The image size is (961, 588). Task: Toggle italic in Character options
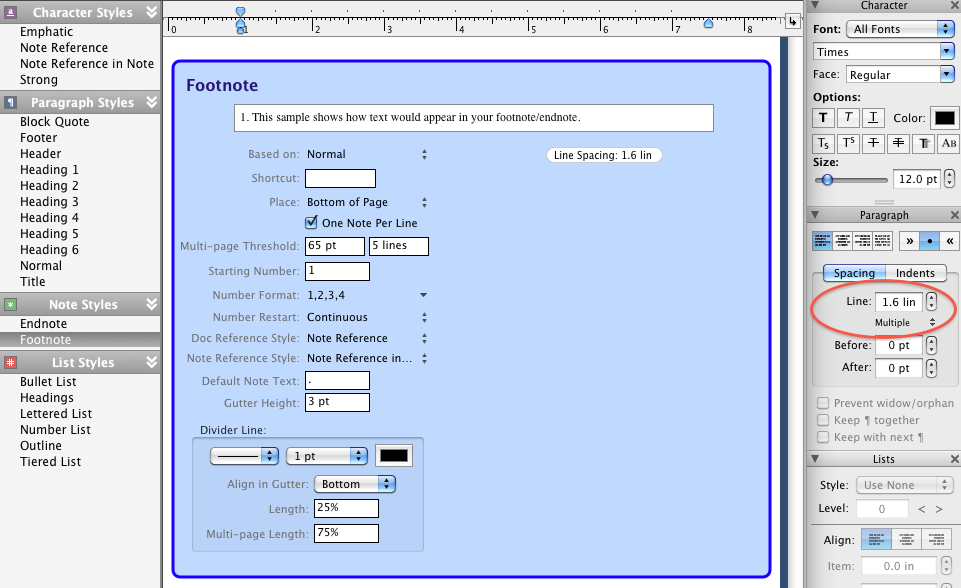click(848, 118)
